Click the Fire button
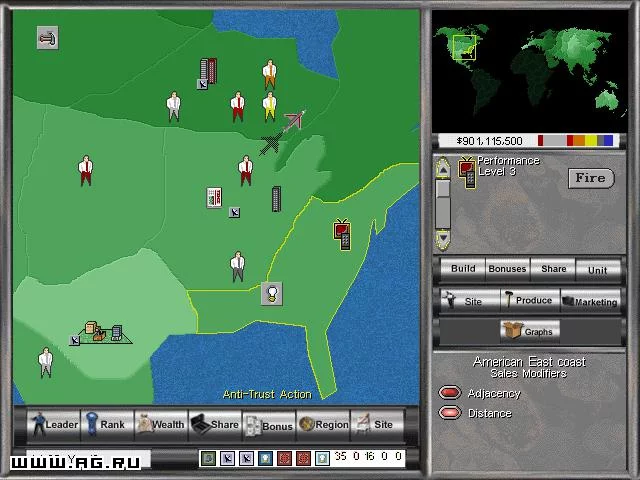 coord(591,178)
